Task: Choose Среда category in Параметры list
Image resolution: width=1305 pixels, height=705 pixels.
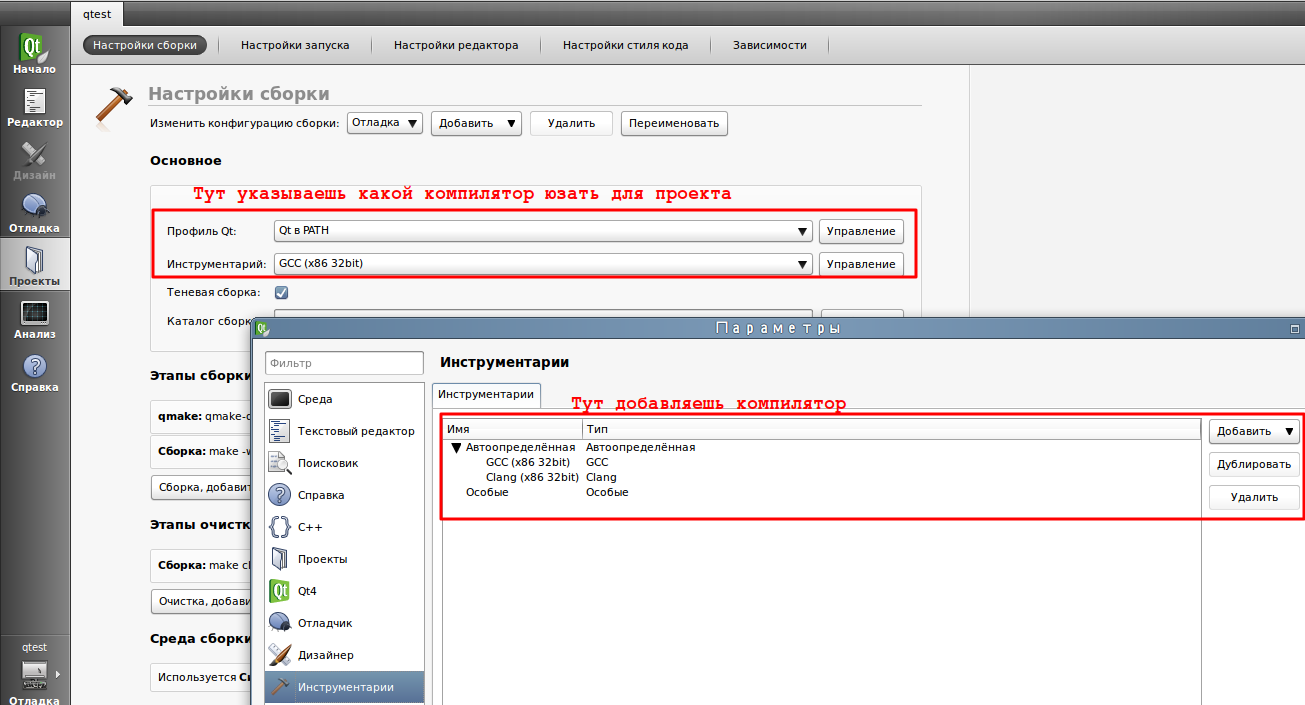Action: point(344,399)
